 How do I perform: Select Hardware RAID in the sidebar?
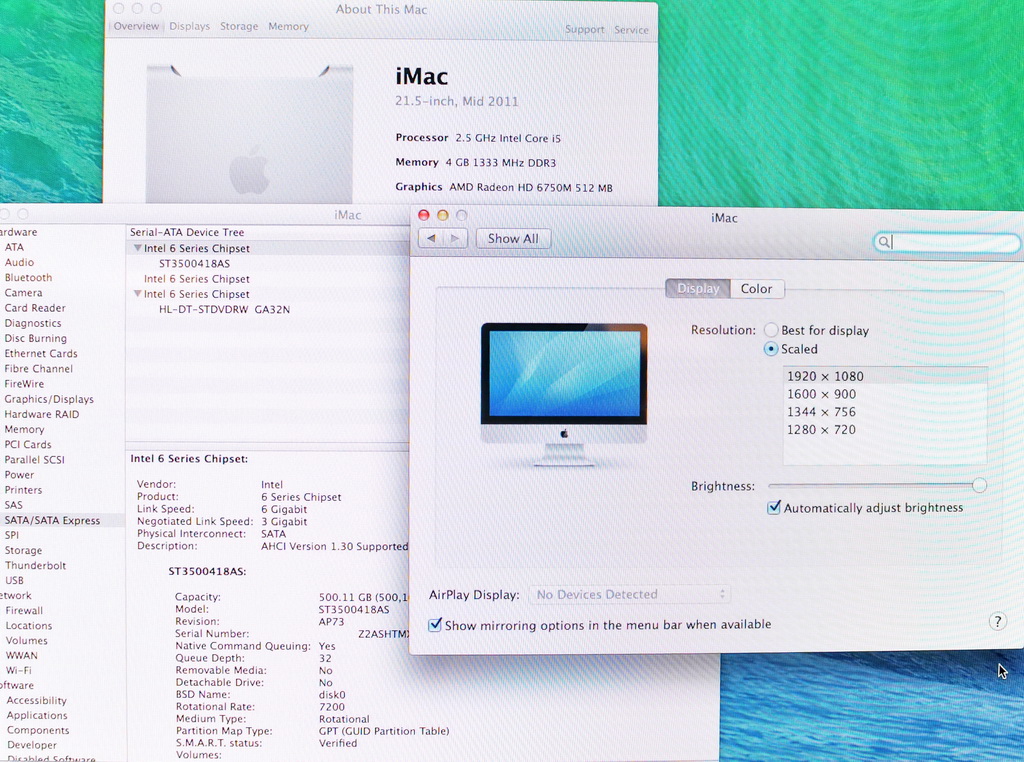(41, 414)
